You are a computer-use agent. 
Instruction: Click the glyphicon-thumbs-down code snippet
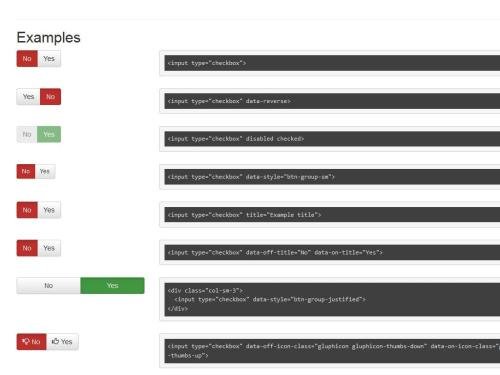click(332, 351)
